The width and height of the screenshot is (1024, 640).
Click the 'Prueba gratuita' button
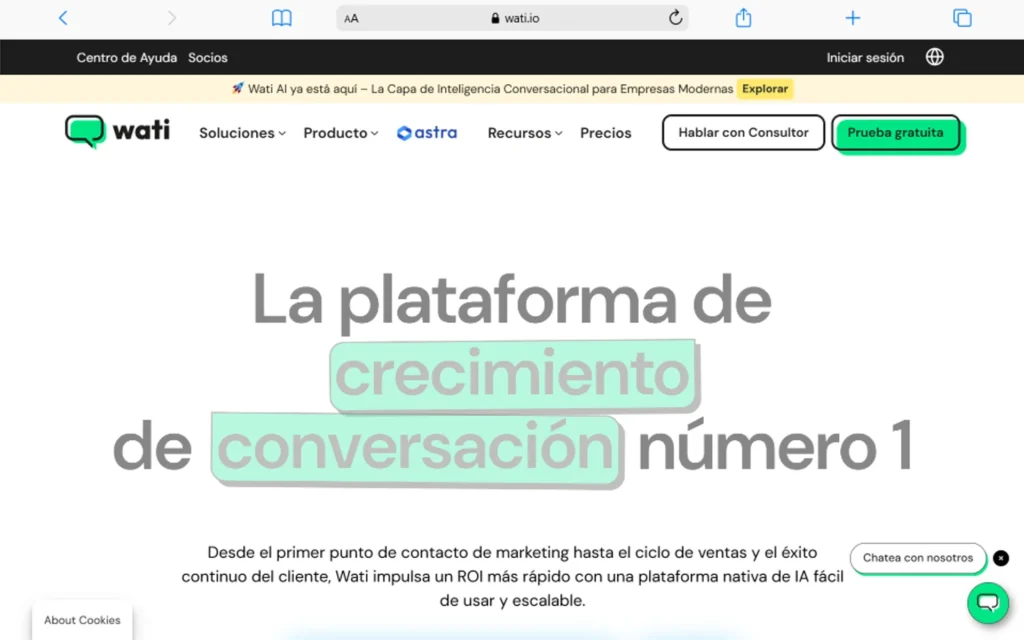pyautogui.click(x=895, y=133)
